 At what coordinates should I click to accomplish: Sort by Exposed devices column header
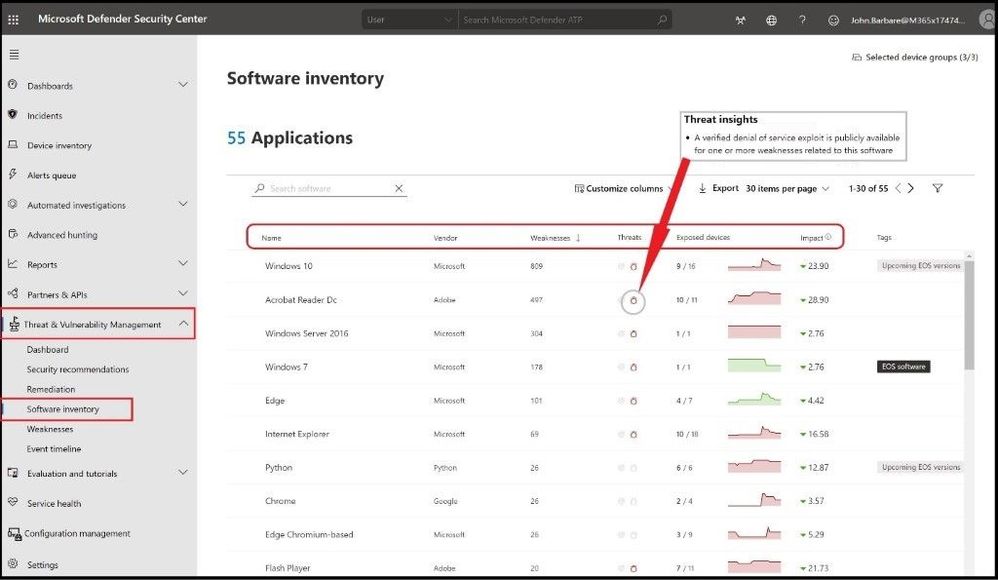[x=703, y=237]
